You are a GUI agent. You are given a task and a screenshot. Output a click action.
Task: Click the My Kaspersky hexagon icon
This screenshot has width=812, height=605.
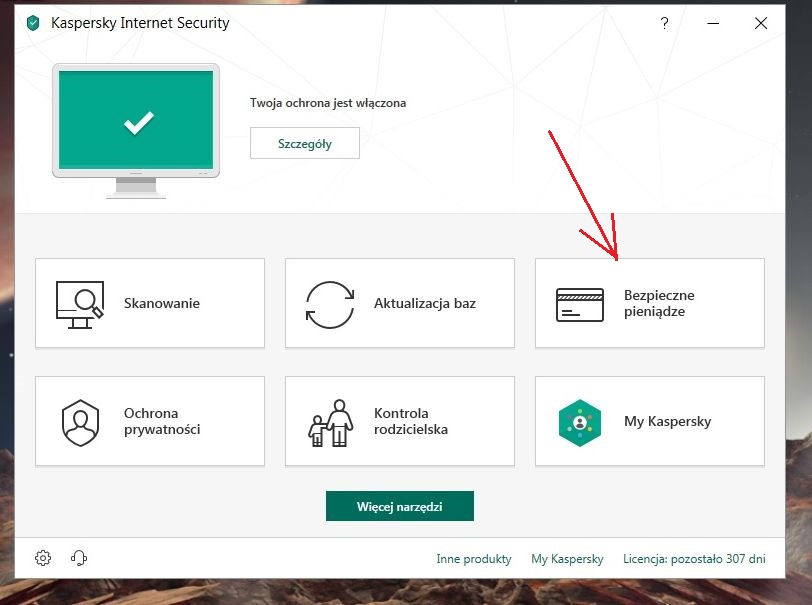[580, 423]
